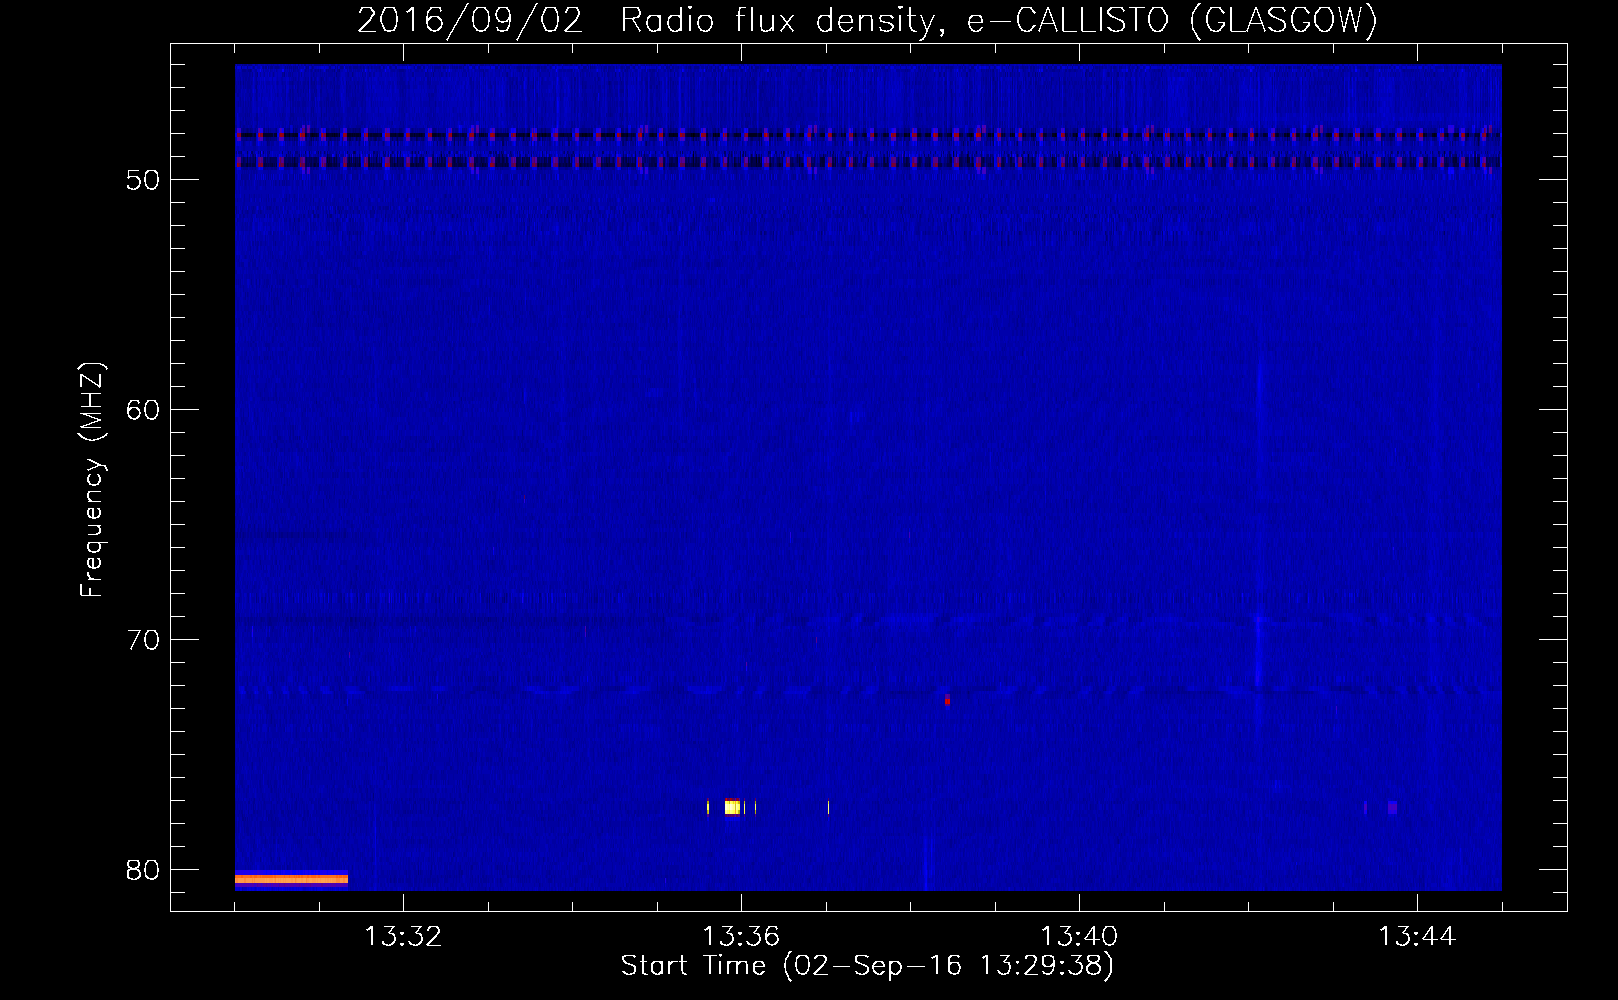This screenshot has height=1000, width=1618.
Task: Click the bright yellow burst near 13:36
Action: (x=732, y=807)
